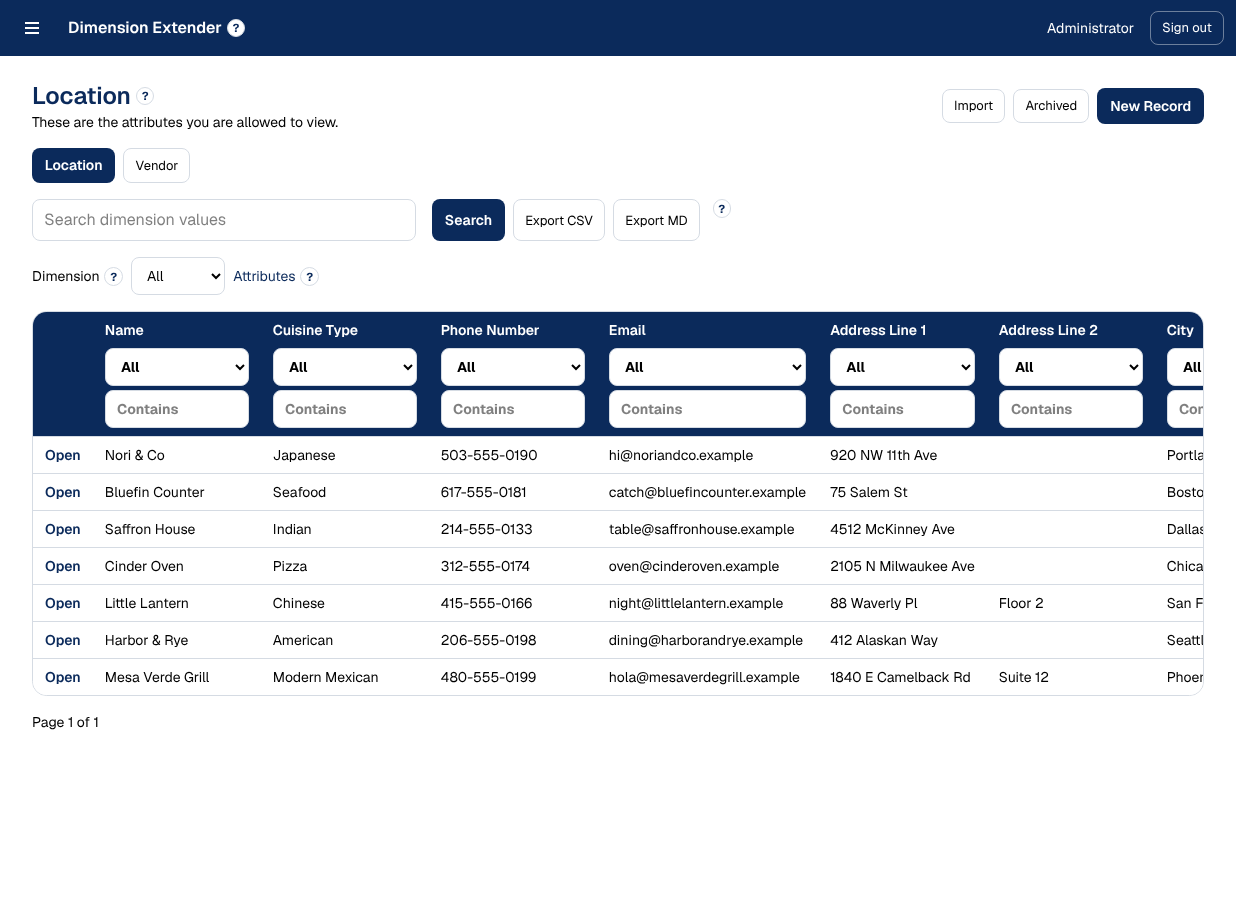Image resolution: width=1236 pixels, height=916 pixels.
Task: Open the Name column filter dropdown
Action: point(177,367)
